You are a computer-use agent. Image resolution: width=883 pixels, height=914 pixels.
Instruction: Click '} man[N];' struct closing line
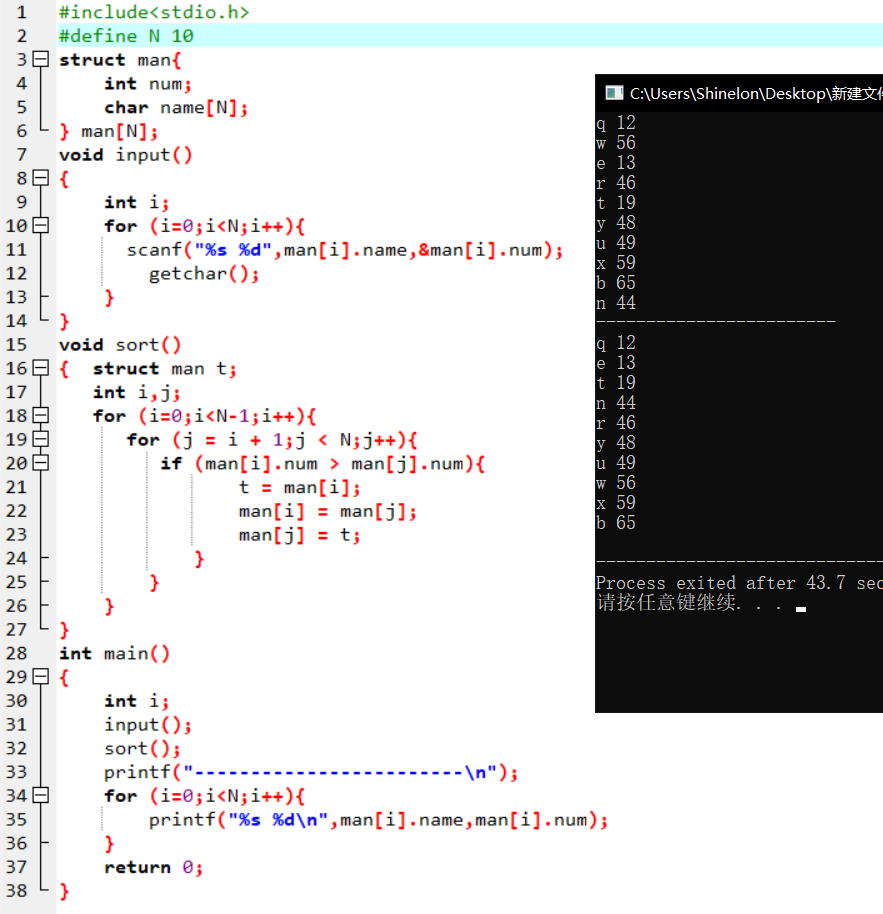(108, 132)
